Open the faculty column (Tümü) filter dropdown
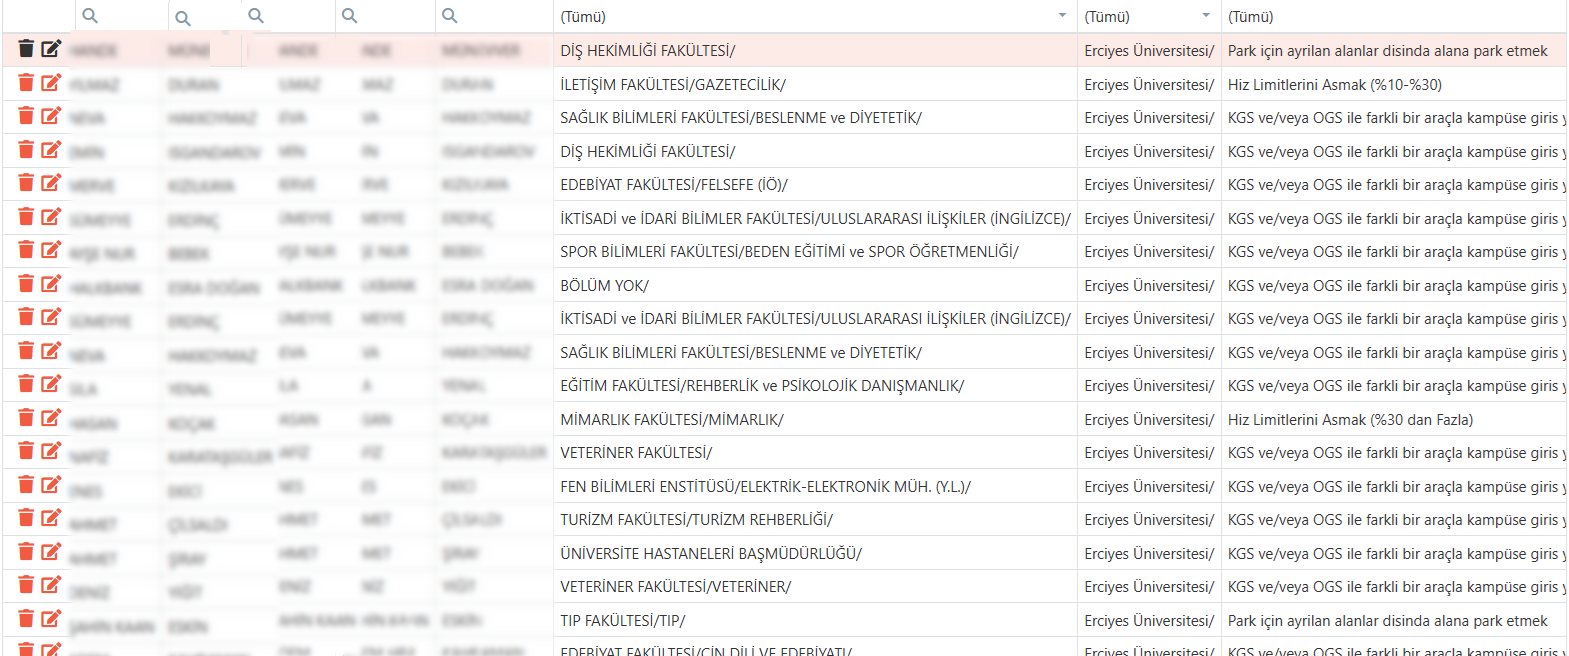 1061,16
